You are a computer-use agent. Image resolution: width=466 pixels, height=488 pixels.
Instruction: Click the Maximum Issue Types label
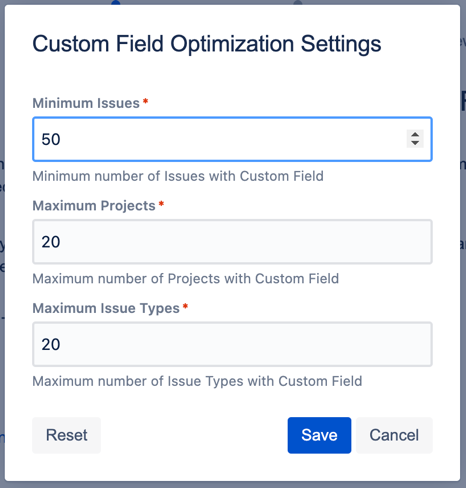[106, 309]
